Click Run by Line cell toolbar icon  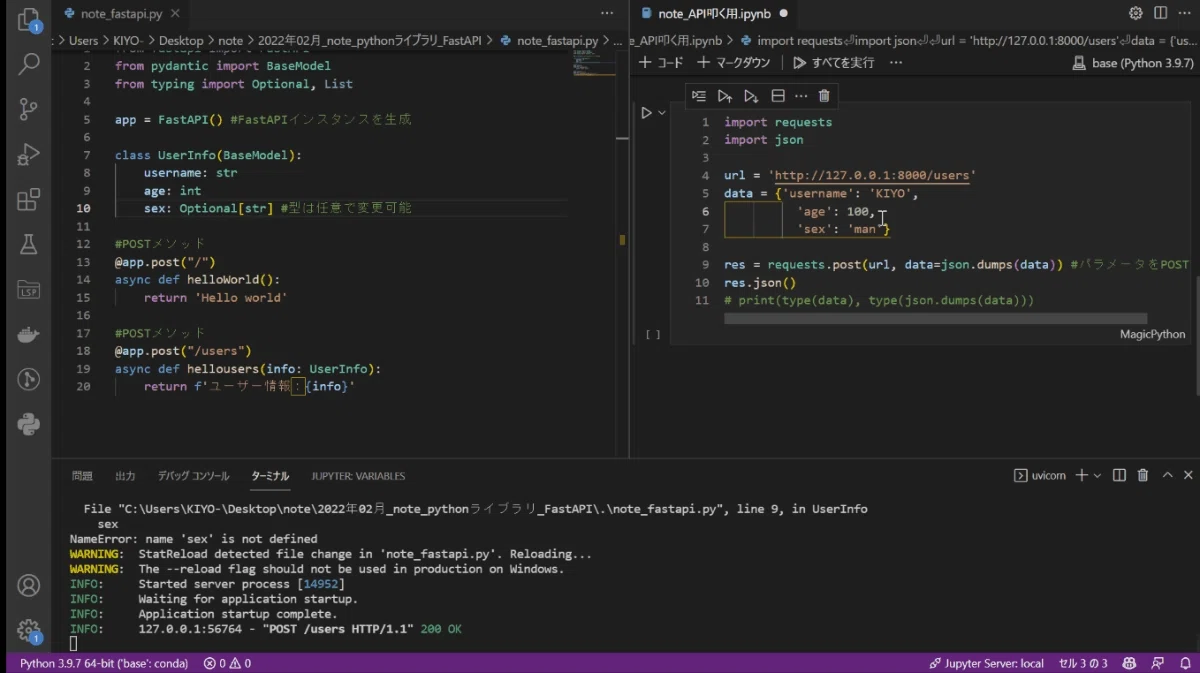point(699,96)
